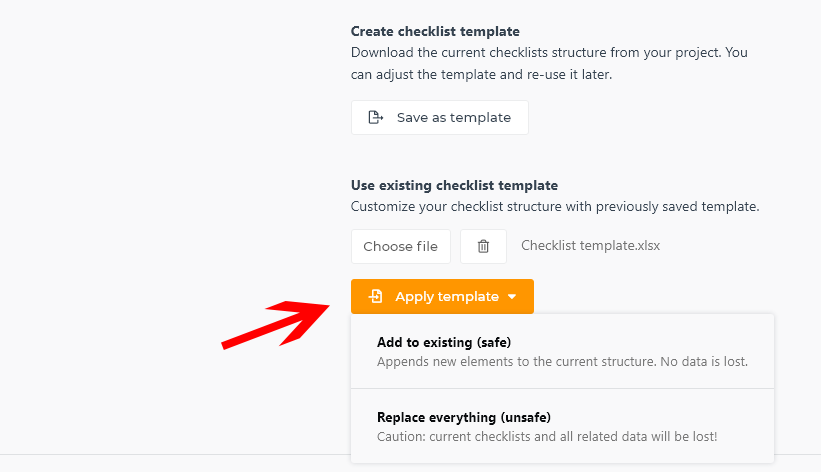The image size is (821, 472).
Task: Click the Create checklist template heading
Action: (435, 31)
